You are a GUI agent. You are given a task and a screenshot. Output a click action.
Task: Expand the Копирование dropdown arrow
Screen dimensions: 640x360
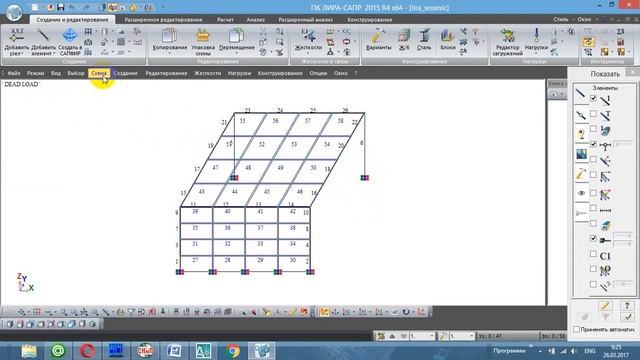tap(169, 53)
